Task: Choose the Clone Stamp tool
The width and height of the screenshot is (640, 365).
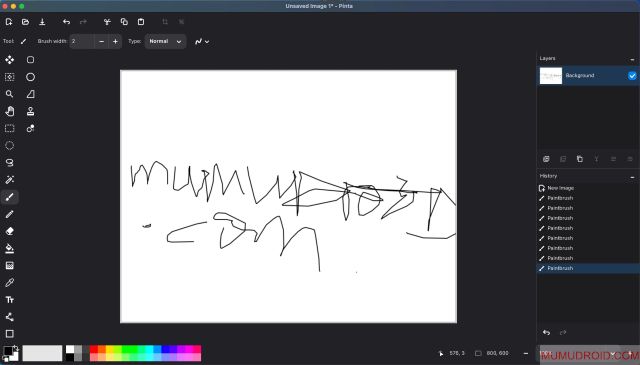Action: coord(31,111)
